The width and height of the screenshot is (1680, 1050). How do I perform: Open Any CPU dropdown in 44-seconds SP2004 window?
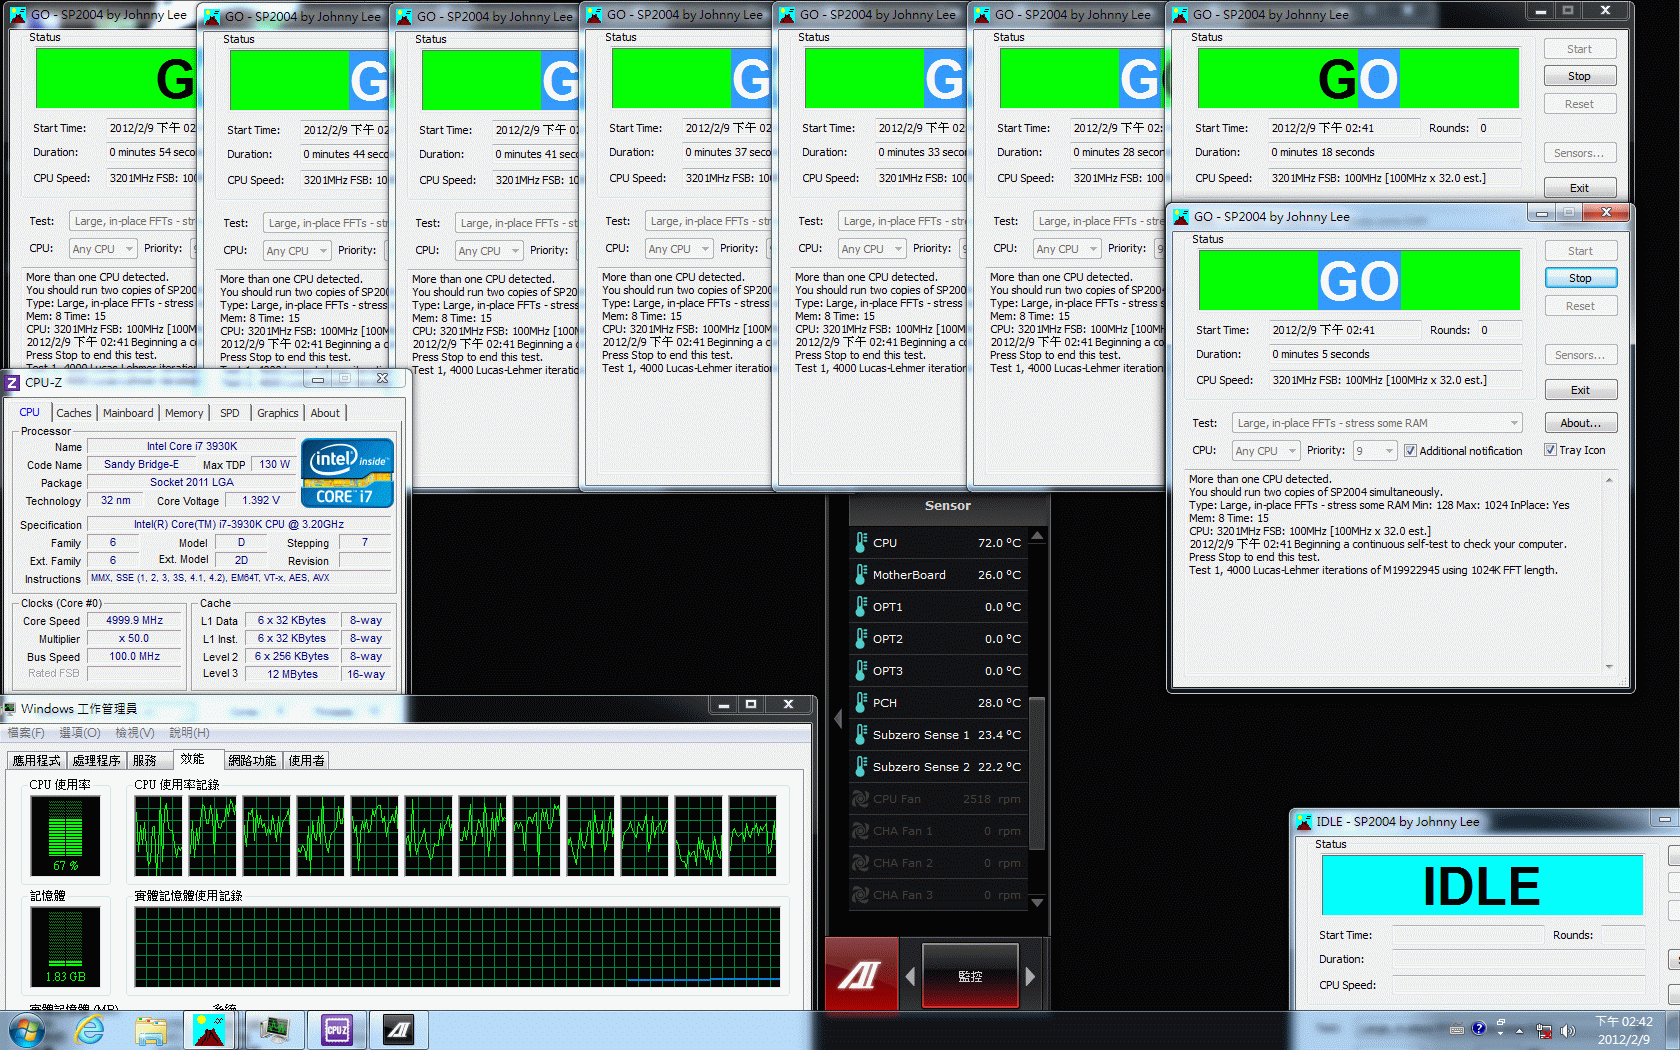pyautogui.click(x=296, y=251)
